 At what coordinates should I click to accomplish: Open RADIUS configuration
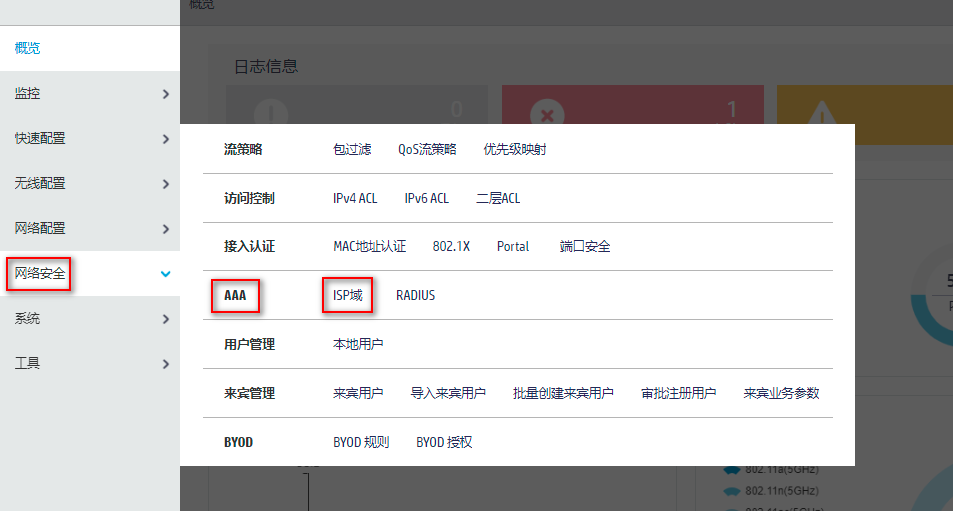click(415, 295)
